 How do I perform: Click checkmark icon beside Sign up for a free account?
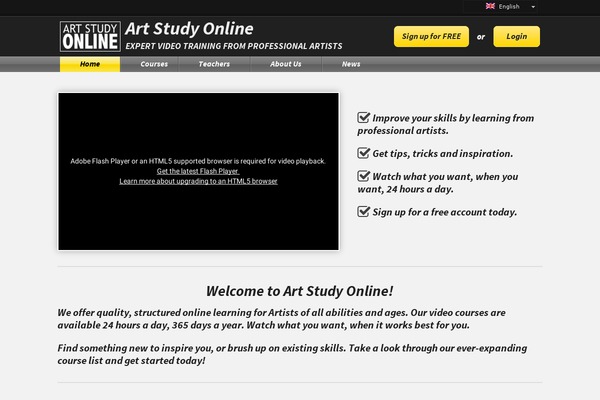click(x=364, y=211)
